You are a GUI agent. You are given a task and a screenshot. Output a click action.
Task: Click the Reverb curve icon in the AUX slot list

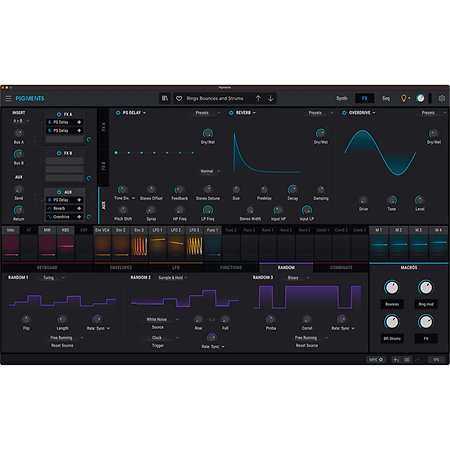point(49,208)
